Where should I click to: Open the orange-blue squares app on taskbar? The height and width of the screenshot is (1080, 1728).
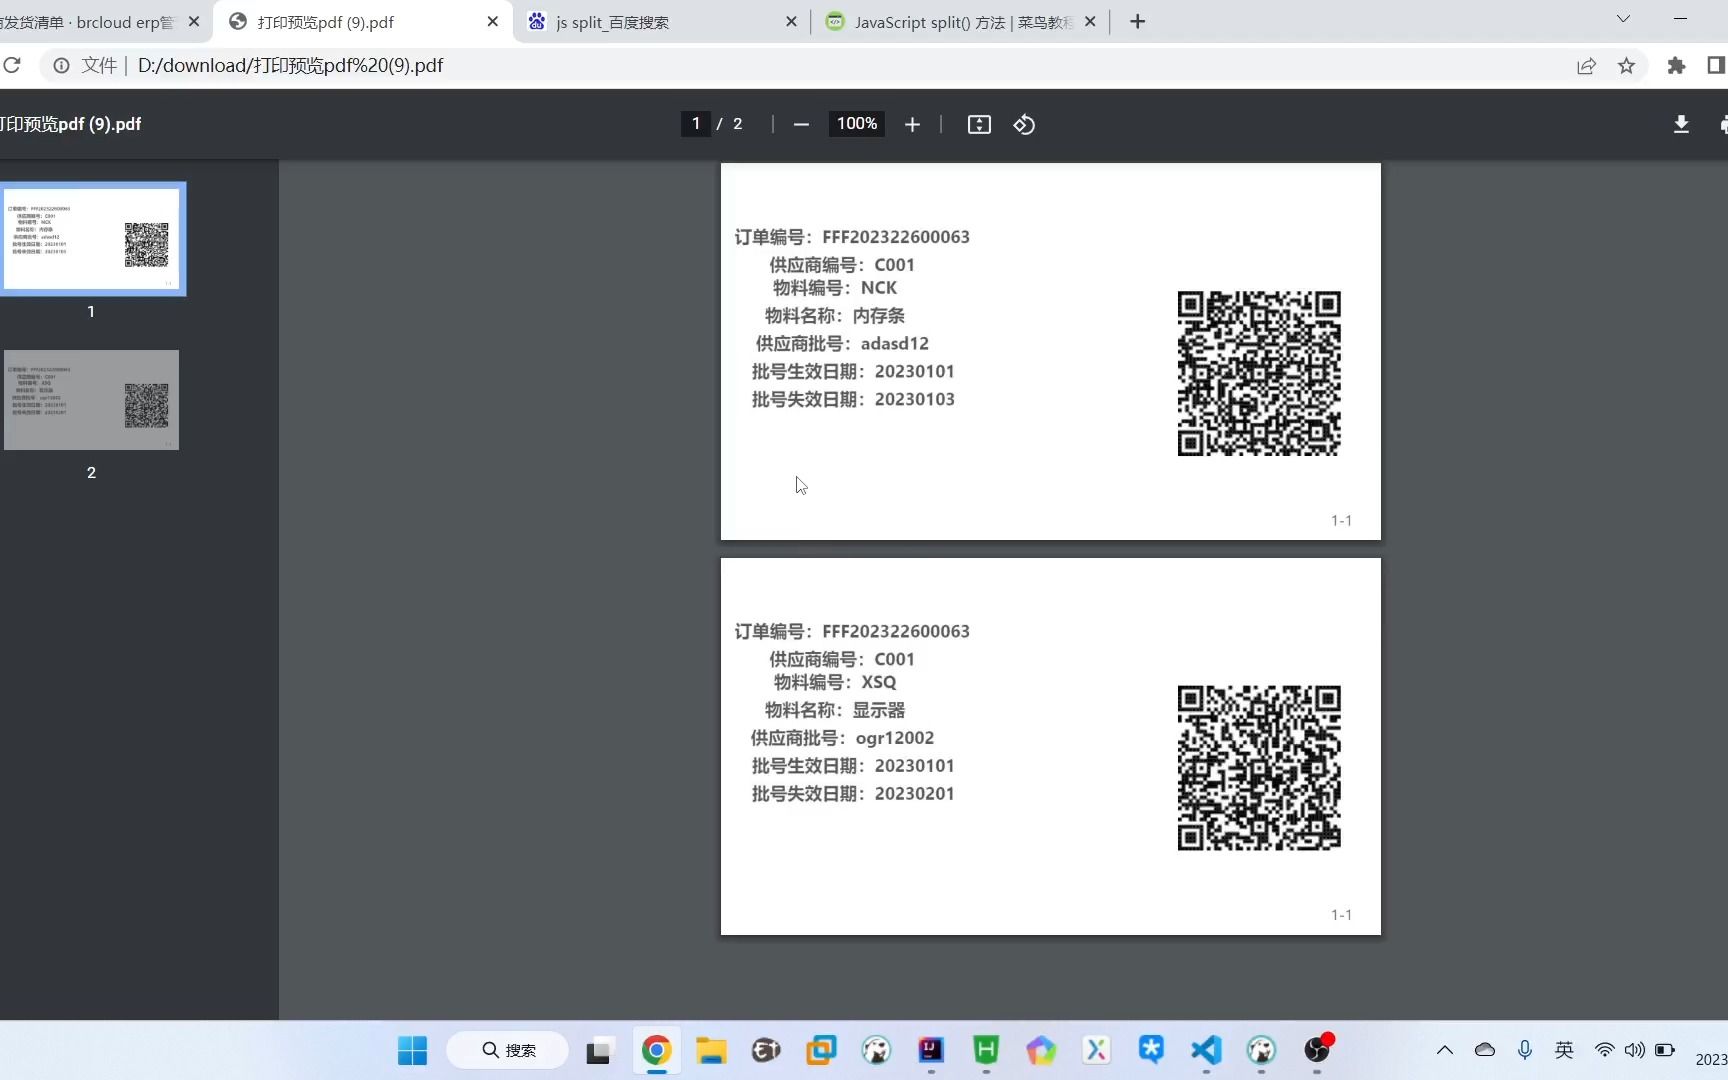(x=821, y=1050)
